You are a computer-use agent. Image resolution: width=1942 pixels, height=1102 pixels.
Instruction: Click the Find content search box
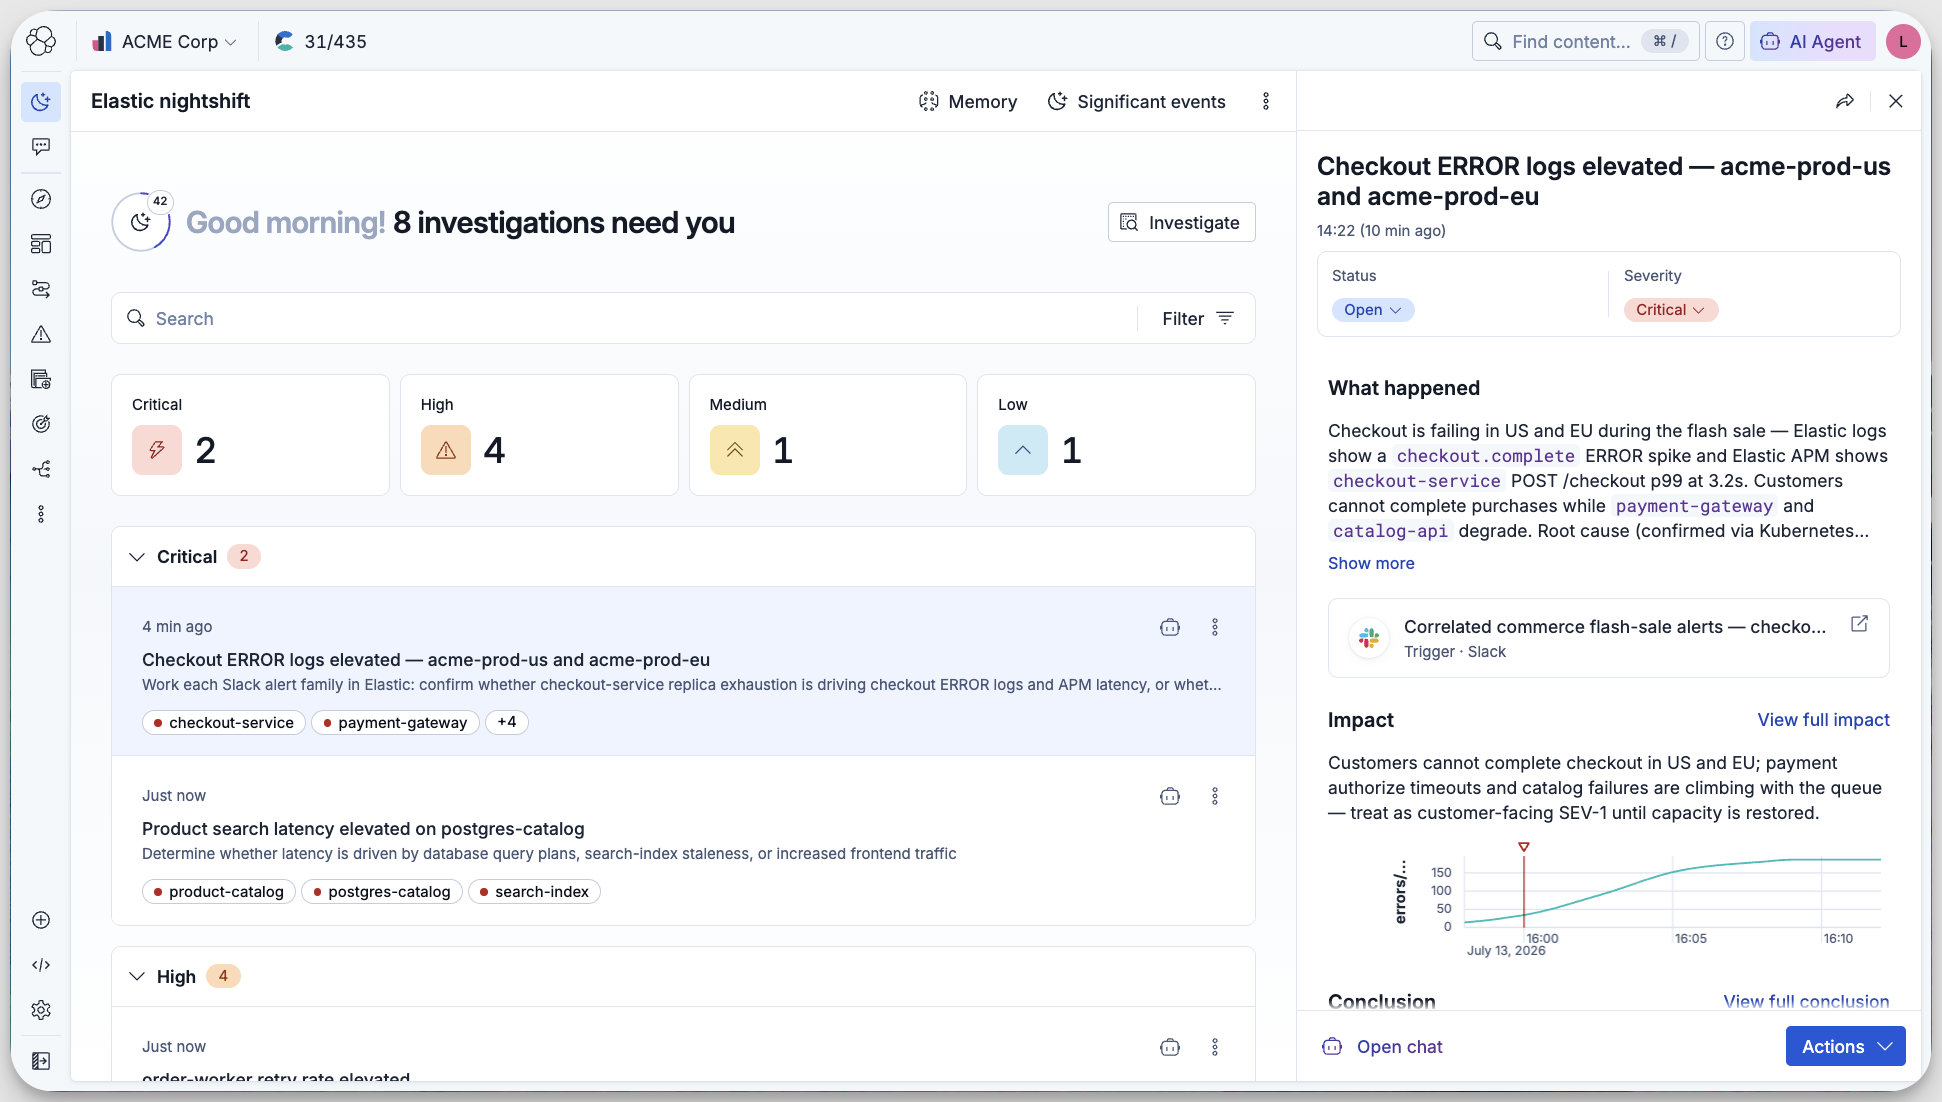[1585, 41]
